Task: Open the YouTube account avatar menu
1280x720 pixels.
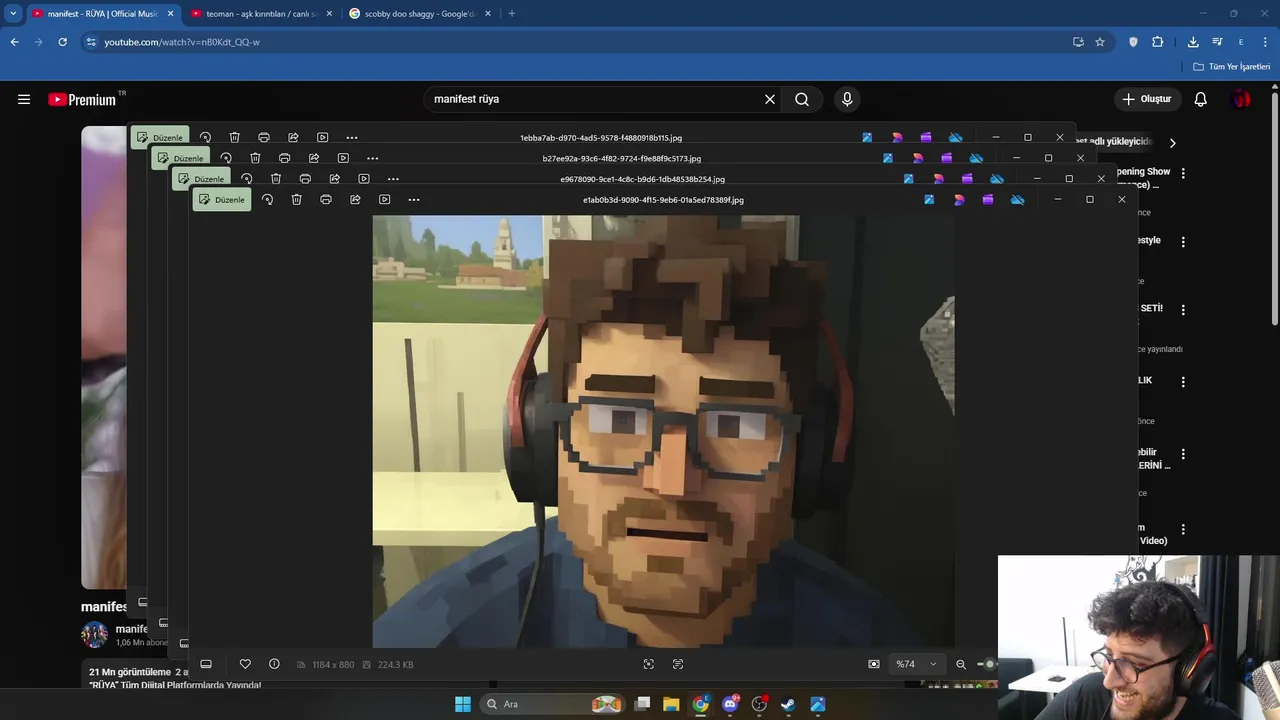Action: (x=1241, y=99)
